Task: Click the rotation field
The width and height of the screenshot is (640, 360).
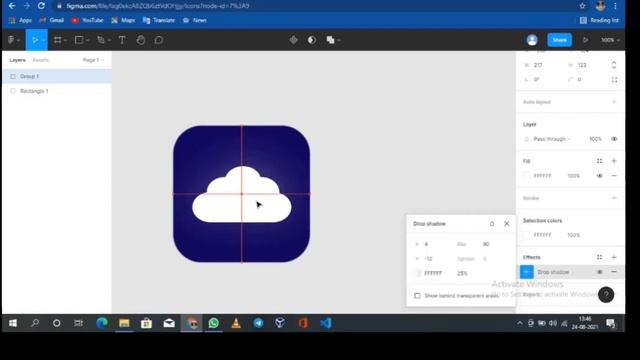Action: pyautogui.click(x=543, y=80)
